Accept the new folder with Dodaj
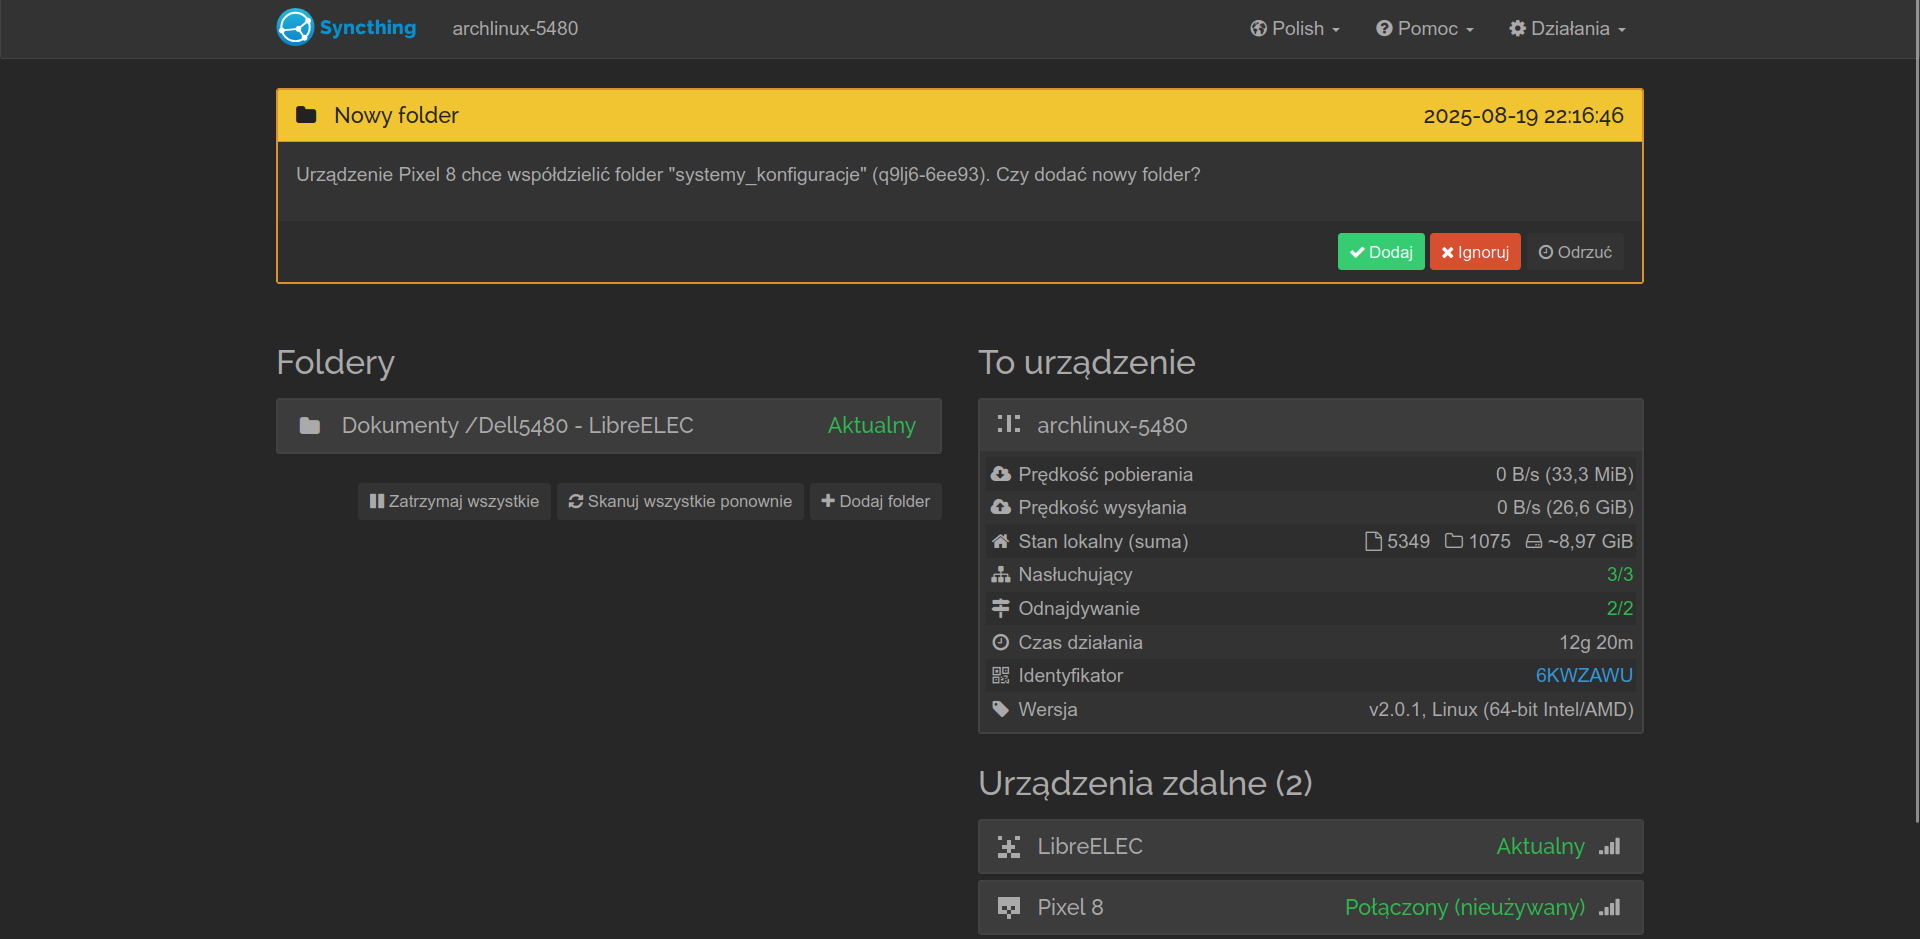The width and height of the screenshot is (1920, 939). pyautogui.click(x=1380, y=252)
